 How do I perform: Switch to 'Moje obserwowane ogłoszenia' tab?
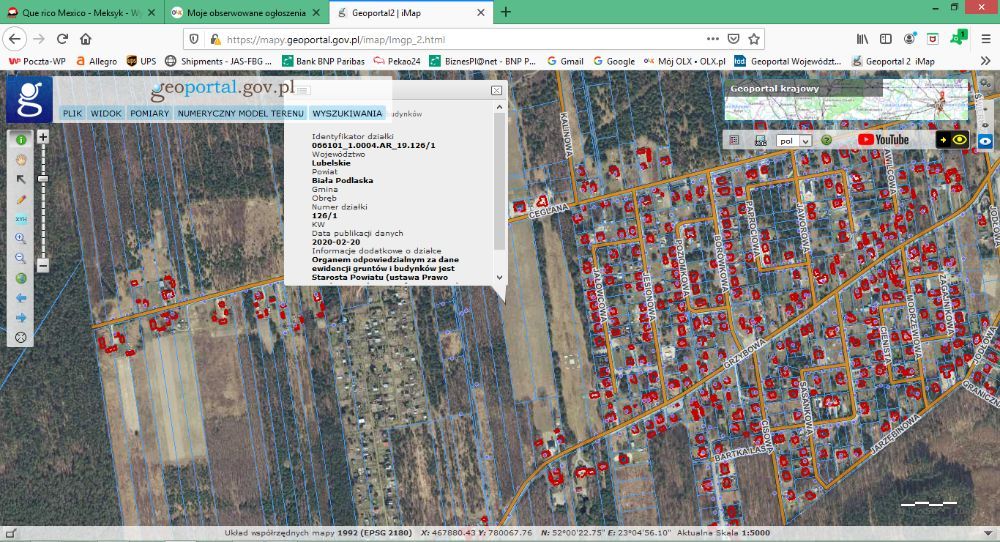[246, 13]
